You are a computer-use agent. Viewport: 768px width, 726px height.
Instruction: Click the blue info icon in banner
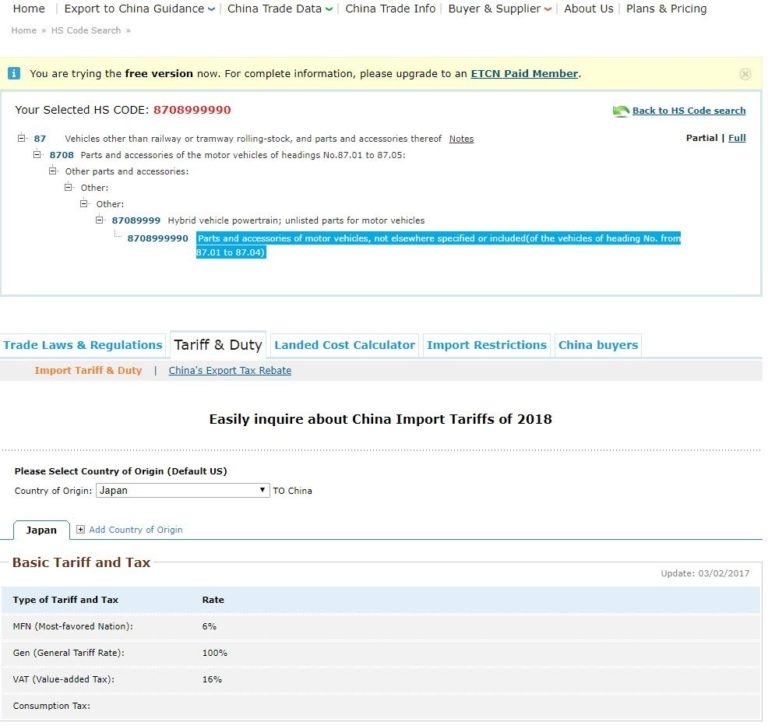point(14,74)
